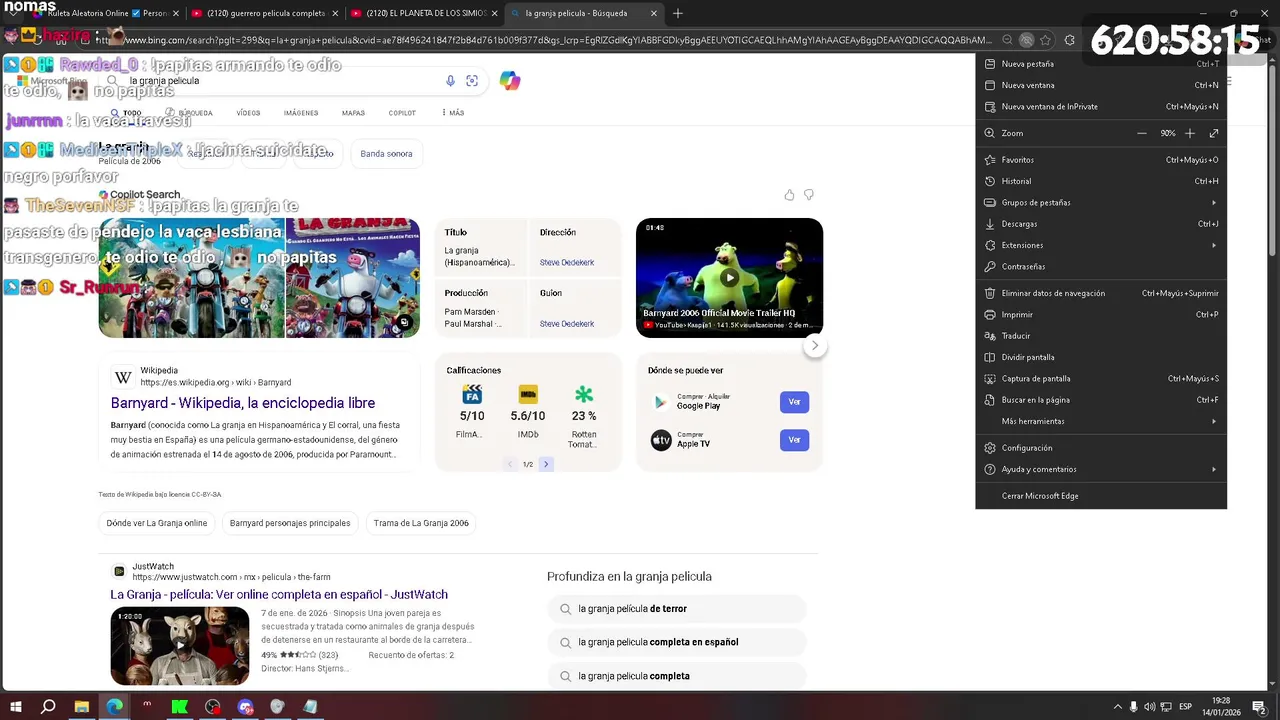Select Nueva pestaña menu entry
The image size is (1280, 720).
[x=1101, y=64]
